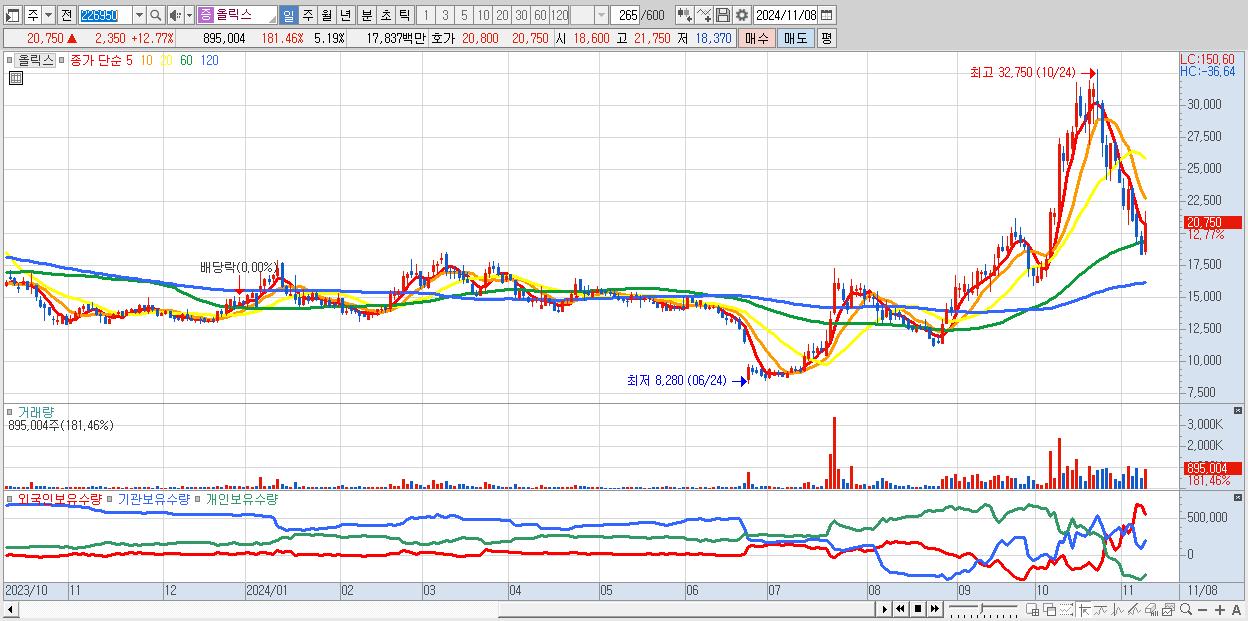Select the 60 interval button
The image size is (1248, 621).
540,15
